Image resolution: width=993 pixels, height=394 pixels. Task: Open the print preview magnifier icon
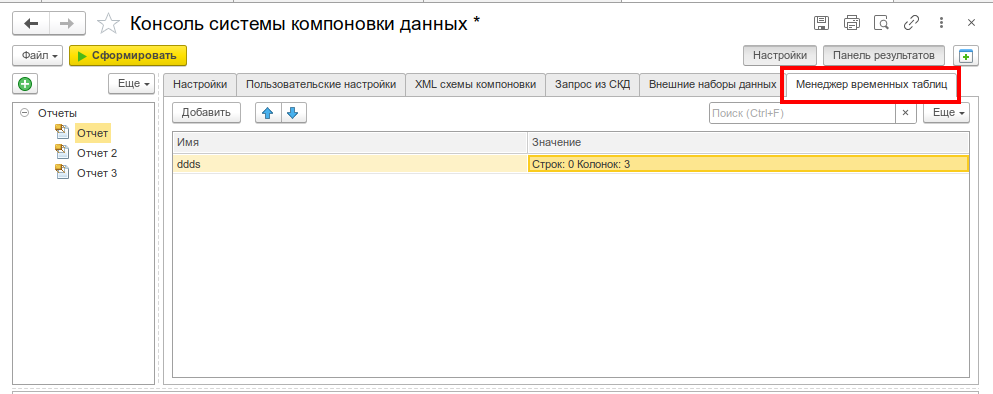pyautogui.click(x=881, y=23)
